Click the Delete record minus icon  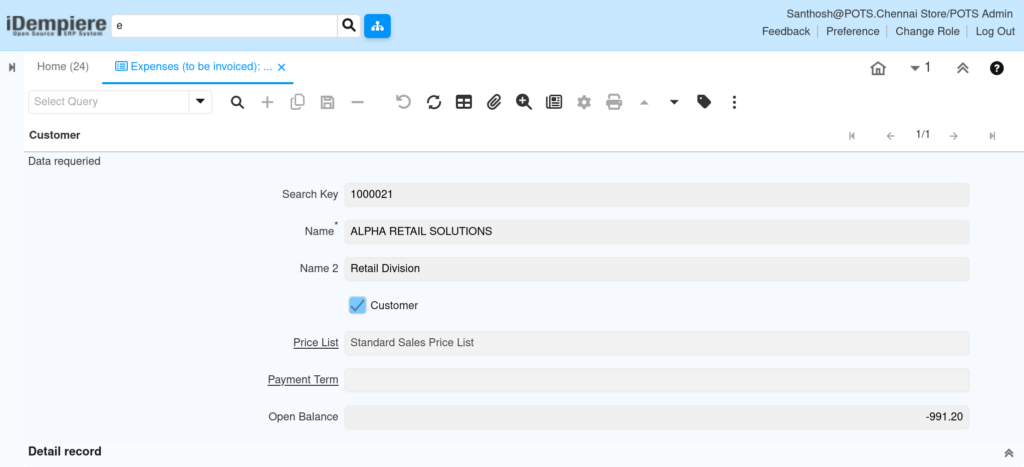(x=357, y=102)
